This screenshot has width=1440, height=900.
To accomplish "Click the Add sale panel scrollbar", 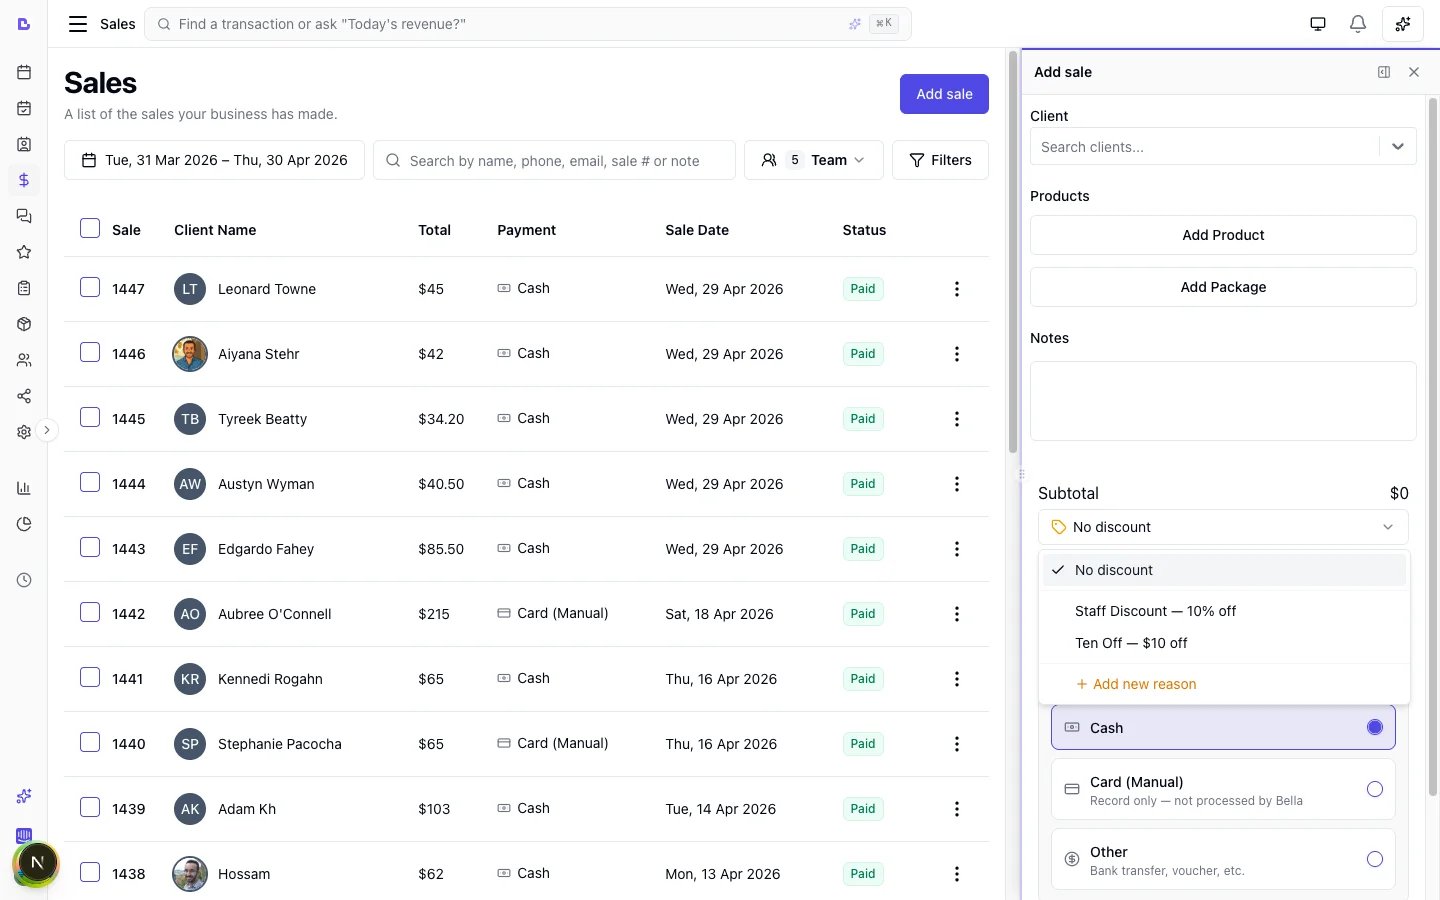I will (x=1434, y=445).
